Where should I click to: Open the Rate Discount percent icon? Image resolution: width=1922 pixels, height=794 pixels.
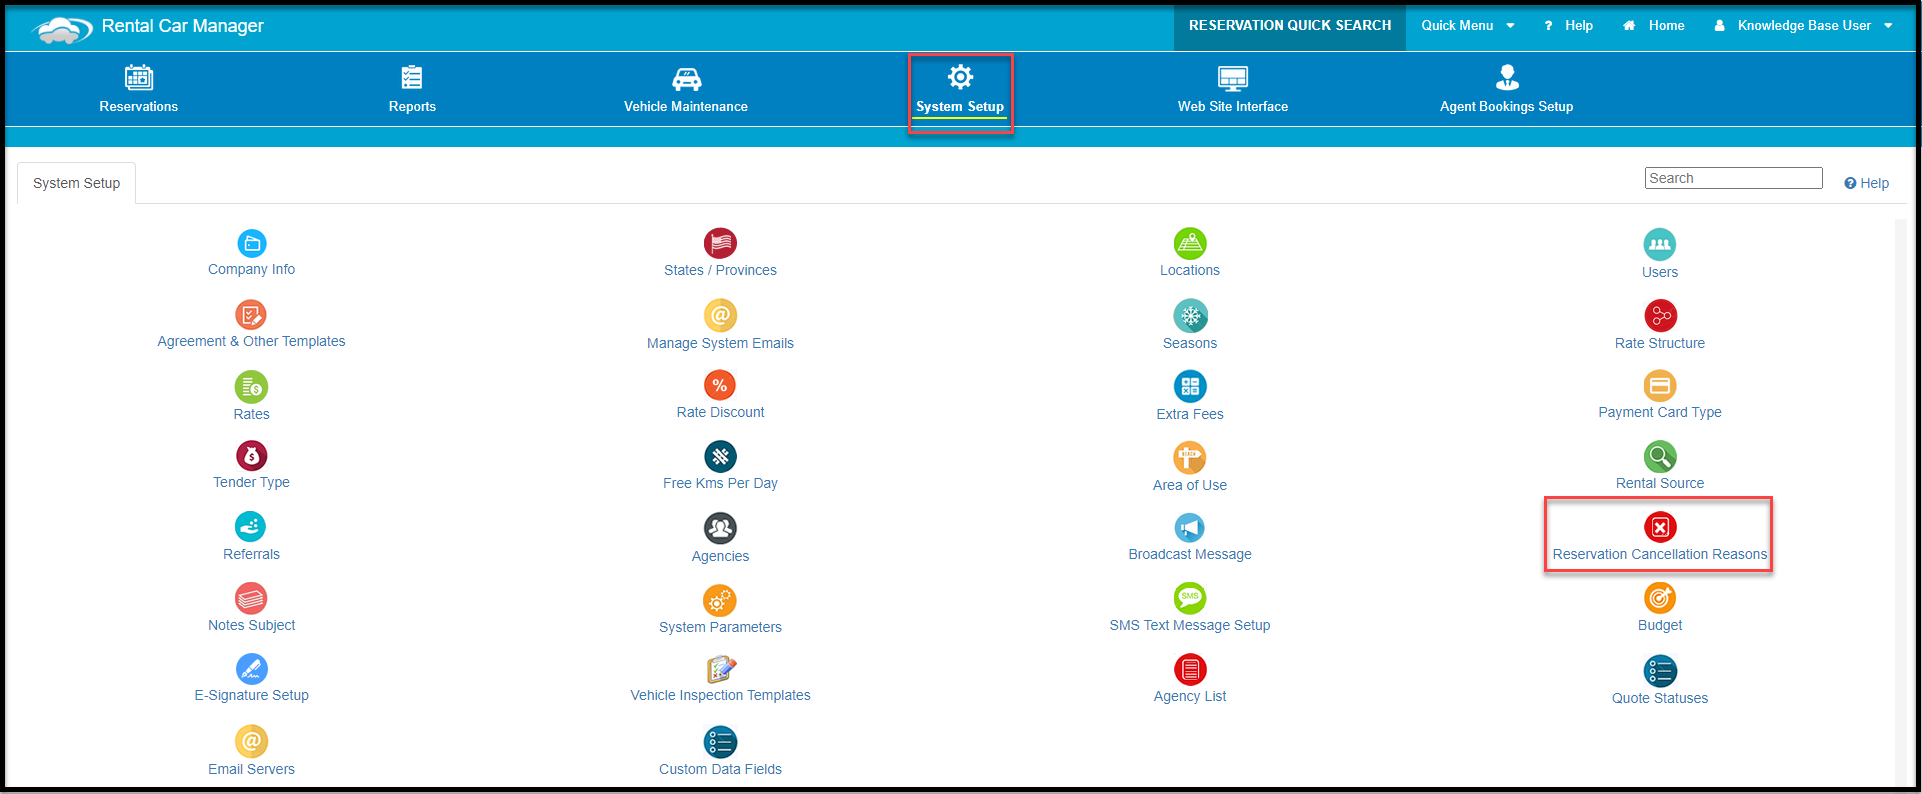tap(720, 385)
